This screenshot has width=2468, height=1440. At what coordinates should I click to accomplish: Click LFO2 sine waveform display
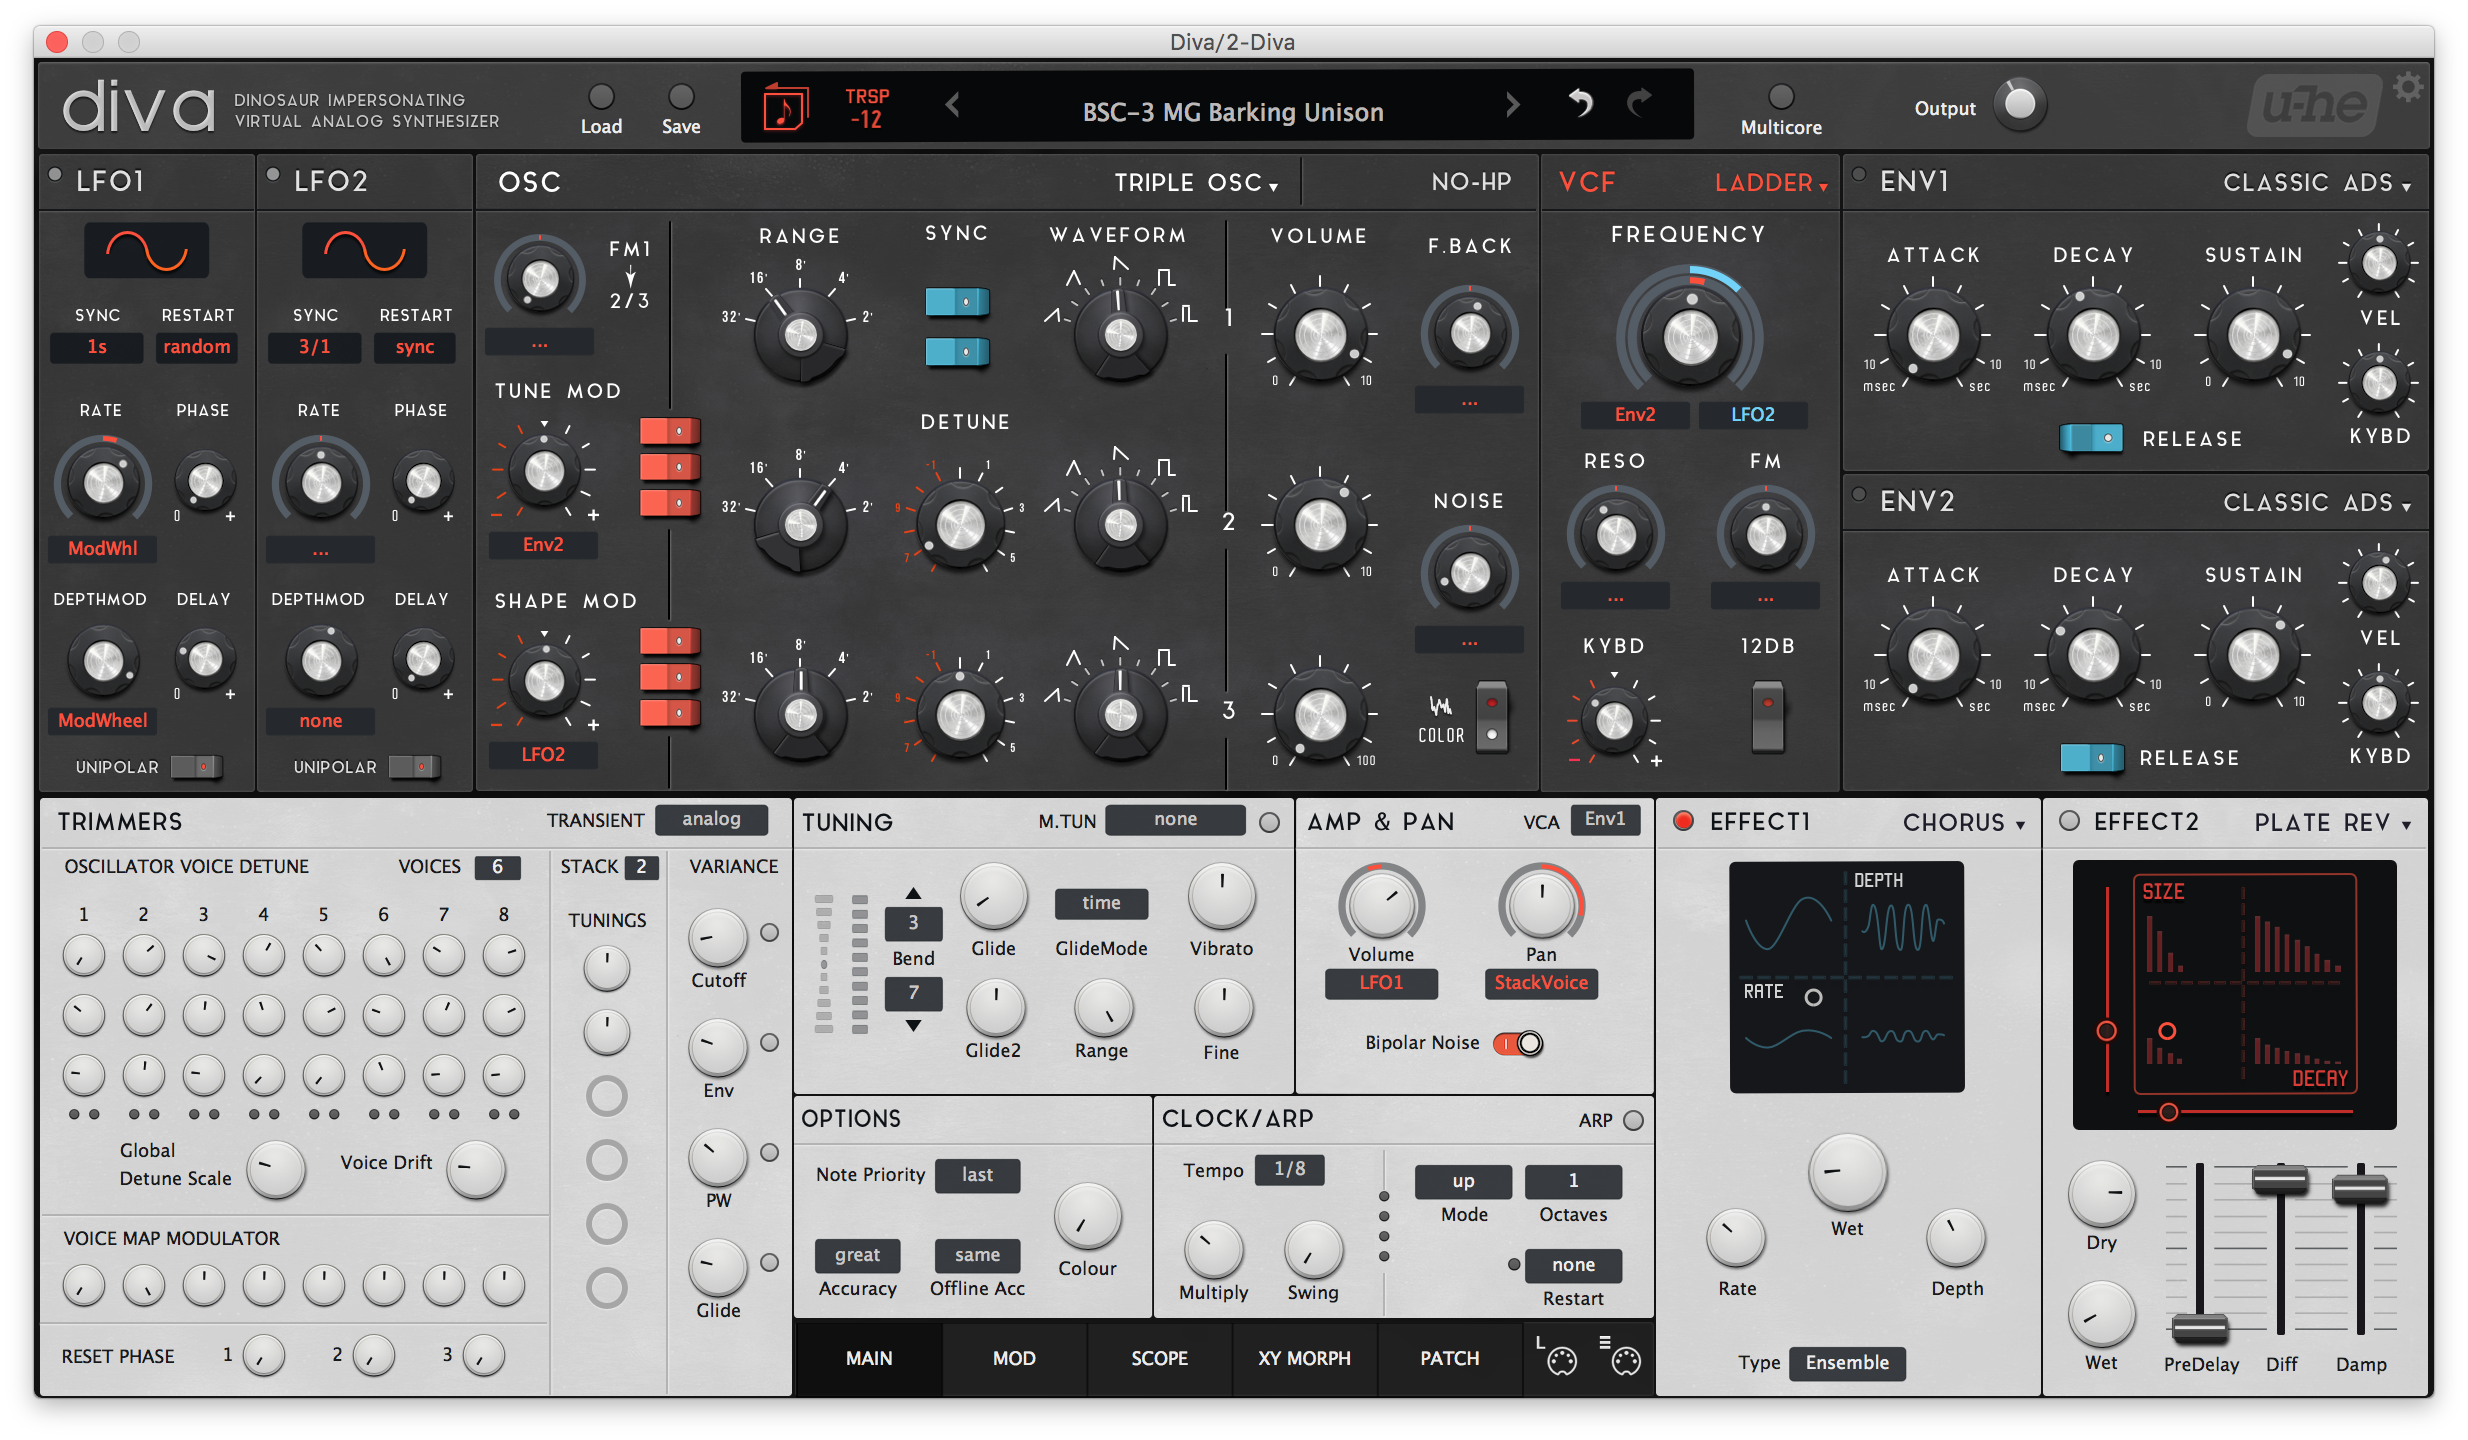365,250
